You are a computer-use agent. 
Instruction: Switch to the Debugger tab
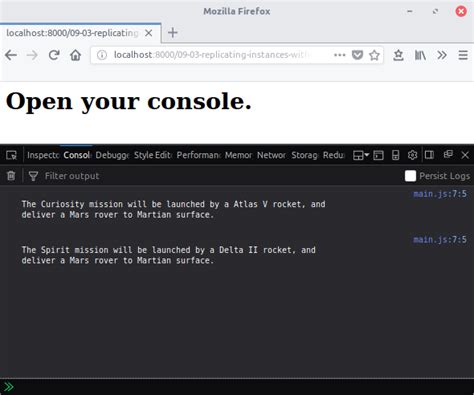112,155
